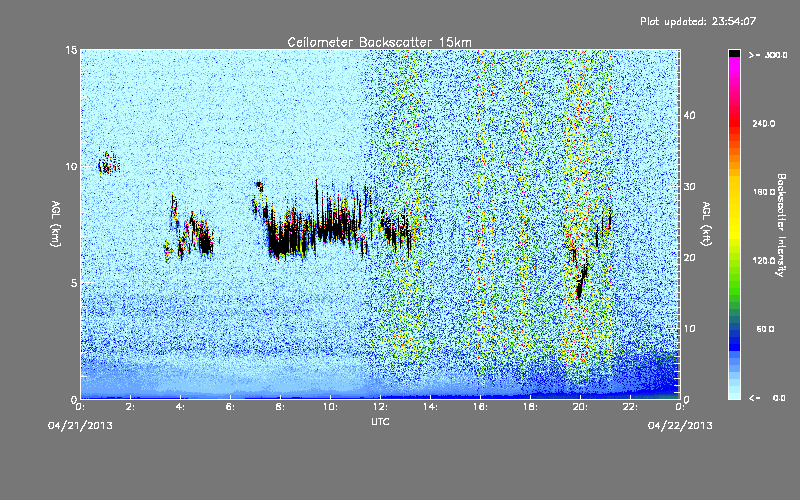Click the end date '04/22/2013'
Image resolution: width=800 pixels, height=500 pixels.
(680, 426)
